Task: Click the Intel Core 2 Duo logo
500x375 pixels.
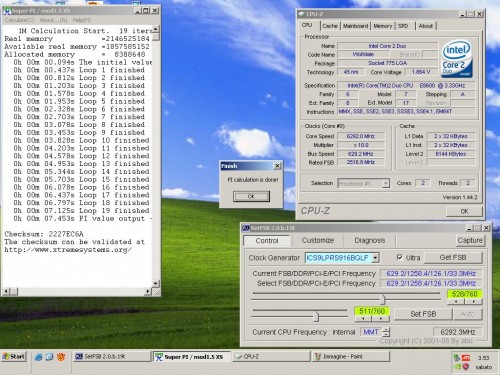Action: click(x=457, y=59)
